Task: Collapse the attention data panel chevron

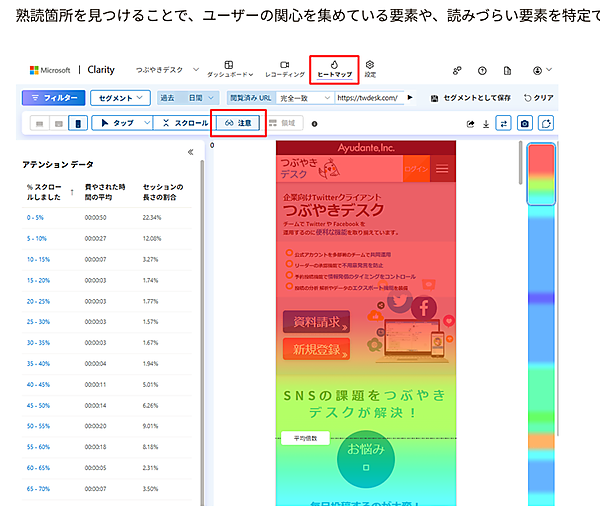Action: click(191, 152)
